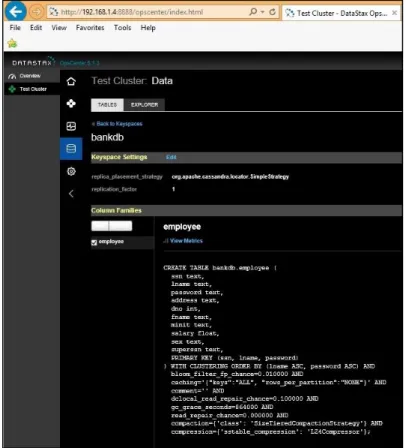Click the replication_factor label
Viewport: 406px width, 448px height.
(114, 189)
